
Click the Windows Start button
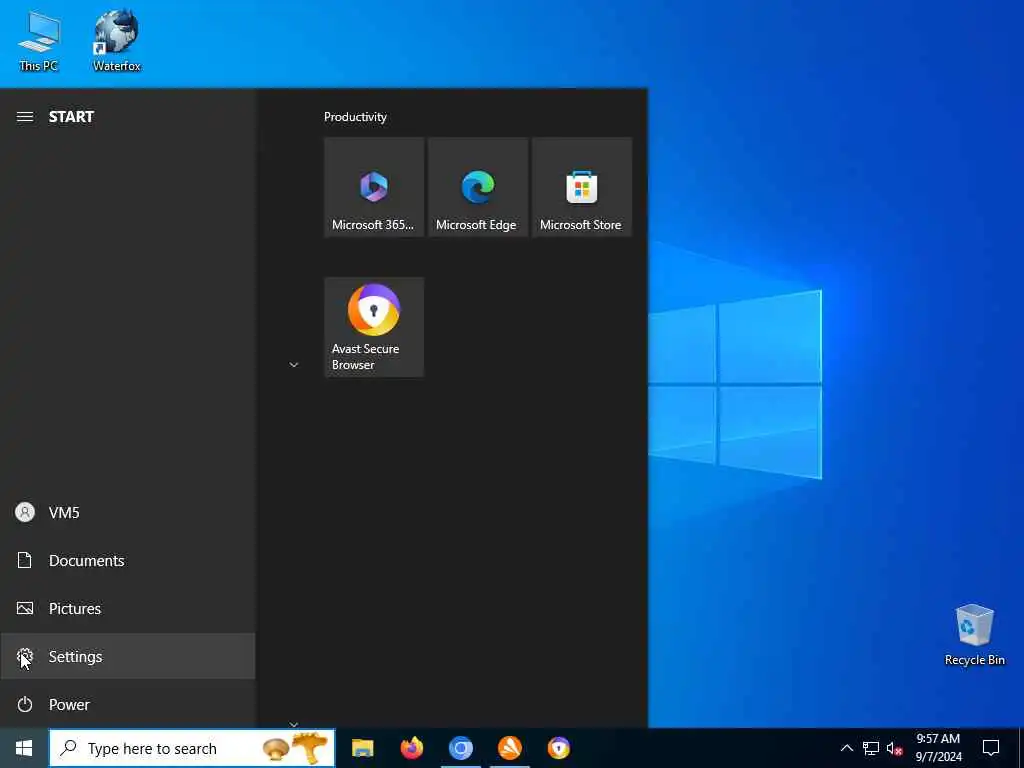[24, 748]
